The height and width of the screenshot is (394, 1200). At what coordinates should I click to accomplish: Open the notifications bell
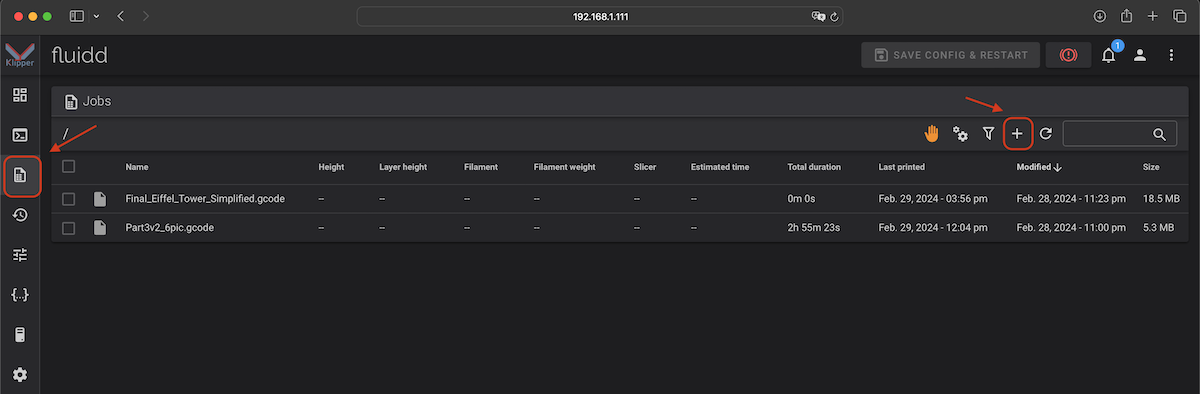pos(1108,56)
